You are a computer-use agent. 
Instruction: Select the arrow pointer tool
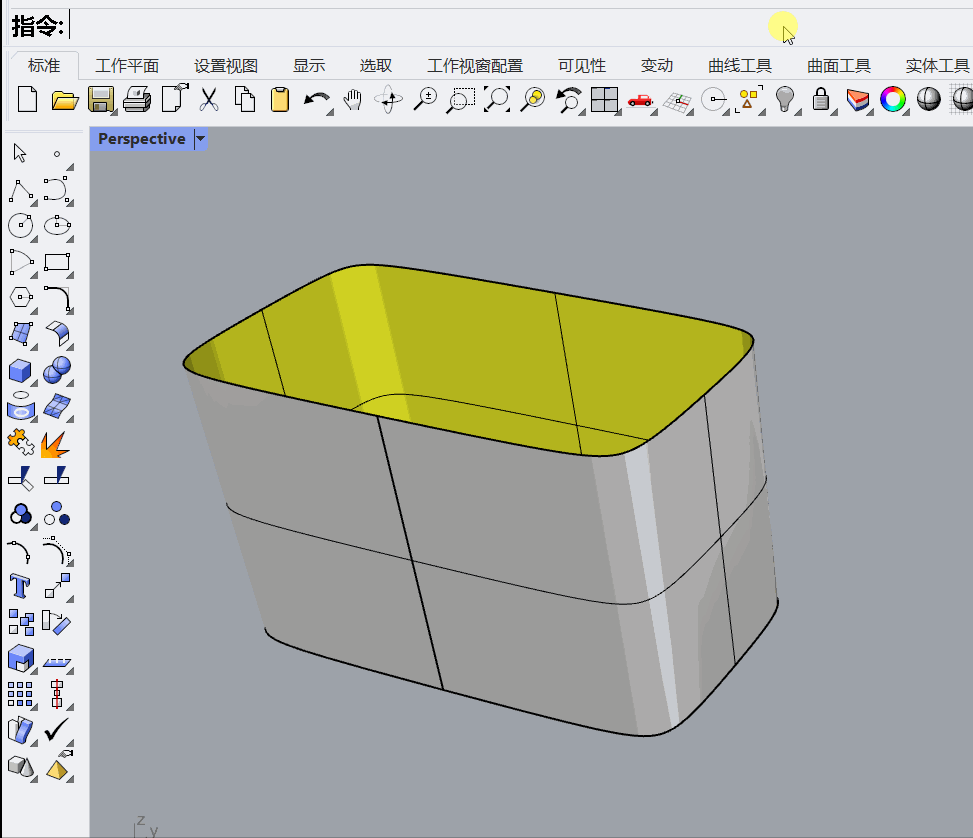pyautogui.click(x=20, y=153)
